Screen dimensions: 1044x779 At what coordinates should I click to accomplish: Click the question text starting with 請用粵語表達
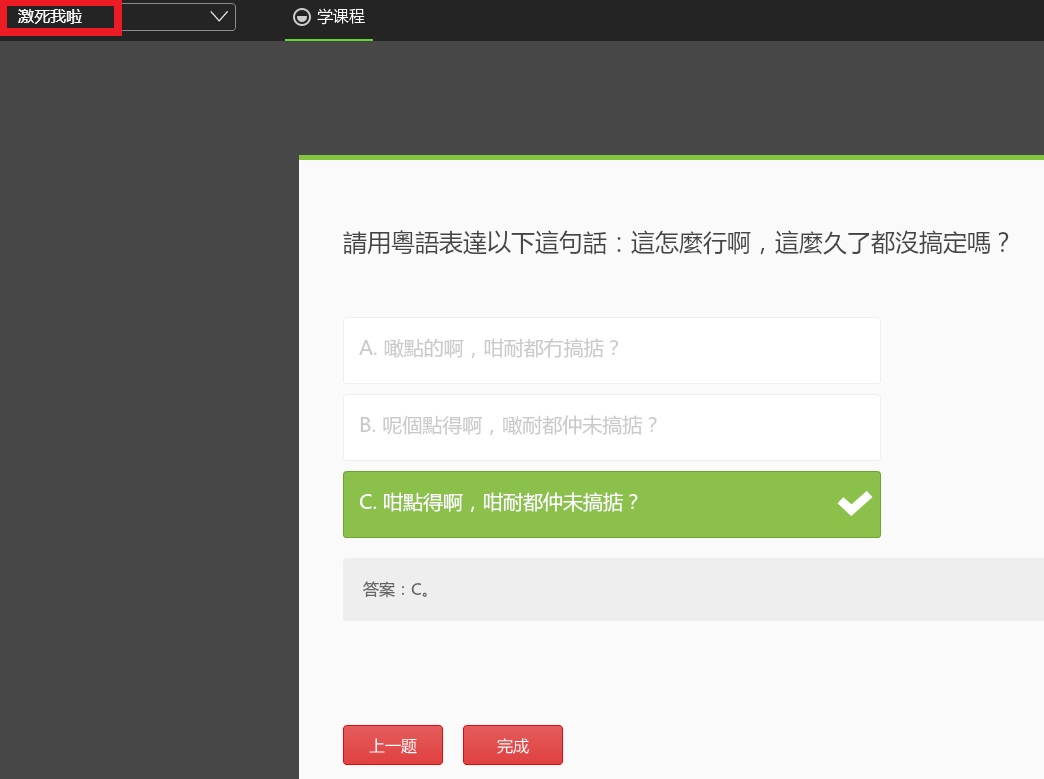[x=676, y=243]
